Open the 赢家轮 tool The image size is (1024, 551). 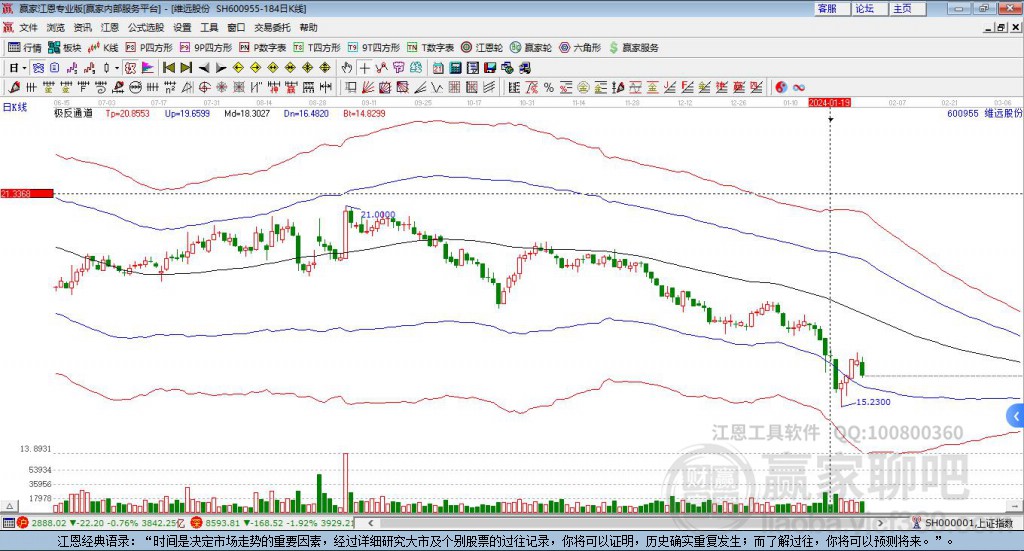tap(531, 48)
